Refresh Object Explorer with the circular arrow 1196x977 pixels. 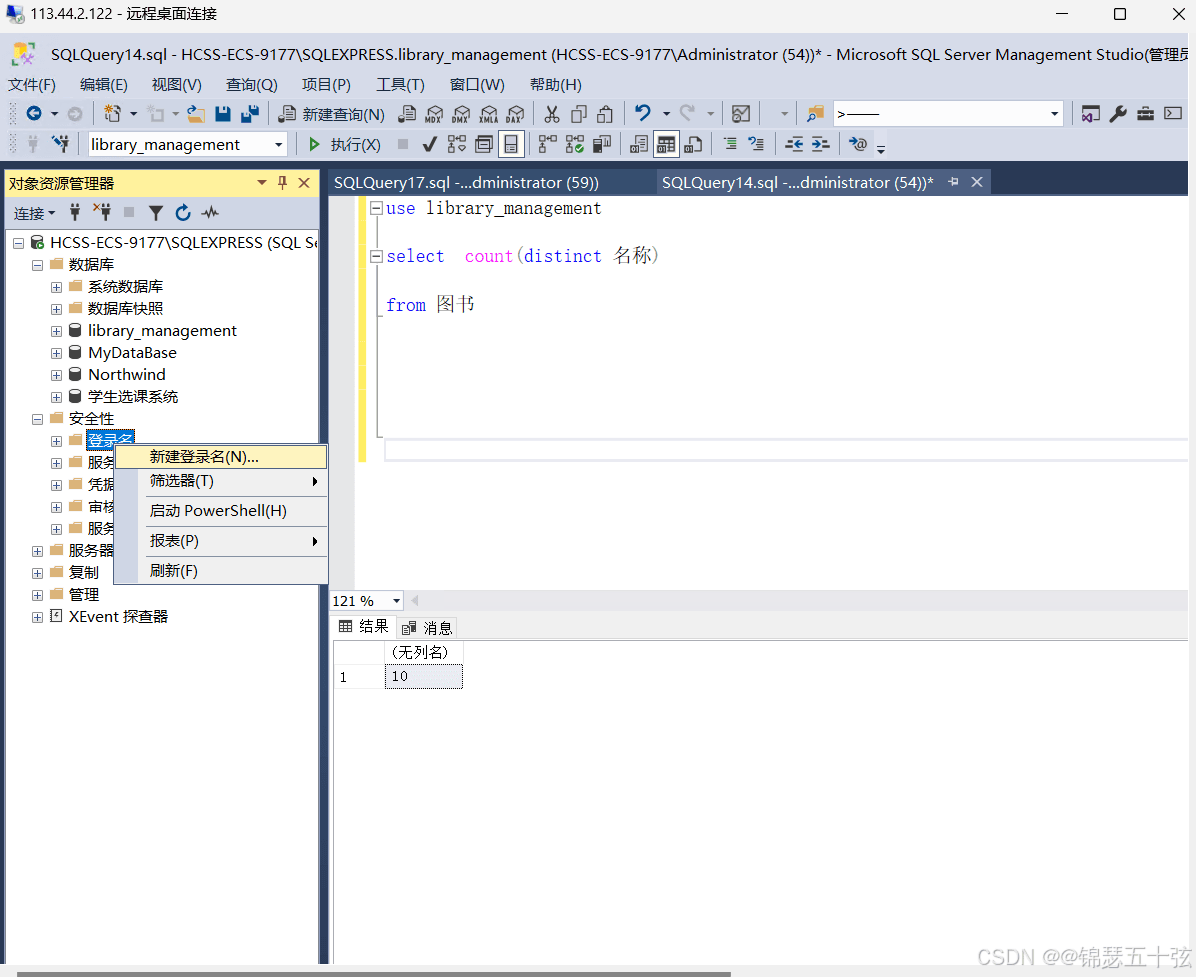[x=183, y=213]
